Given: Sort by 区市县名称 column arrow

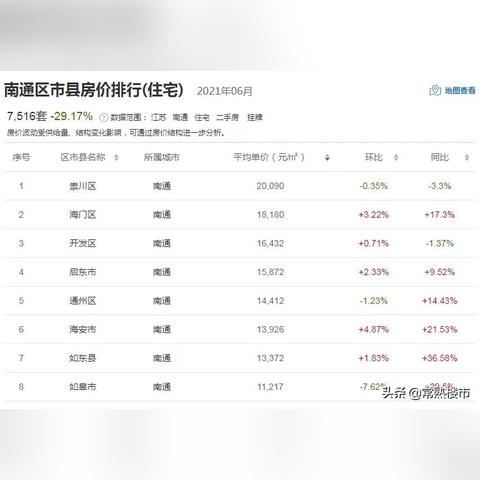Looking at the screenshot, I should [x=116, y=157].
